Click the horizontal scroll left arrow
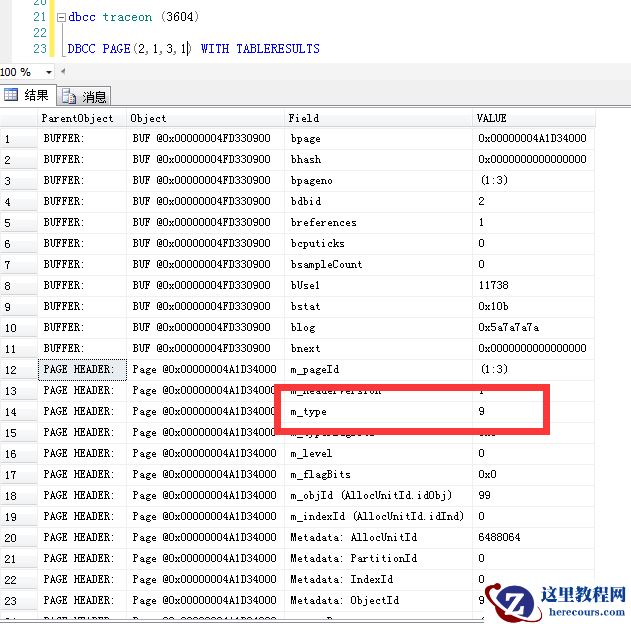The height and width of the screenshot is (624, 631). tap(63, 72)
